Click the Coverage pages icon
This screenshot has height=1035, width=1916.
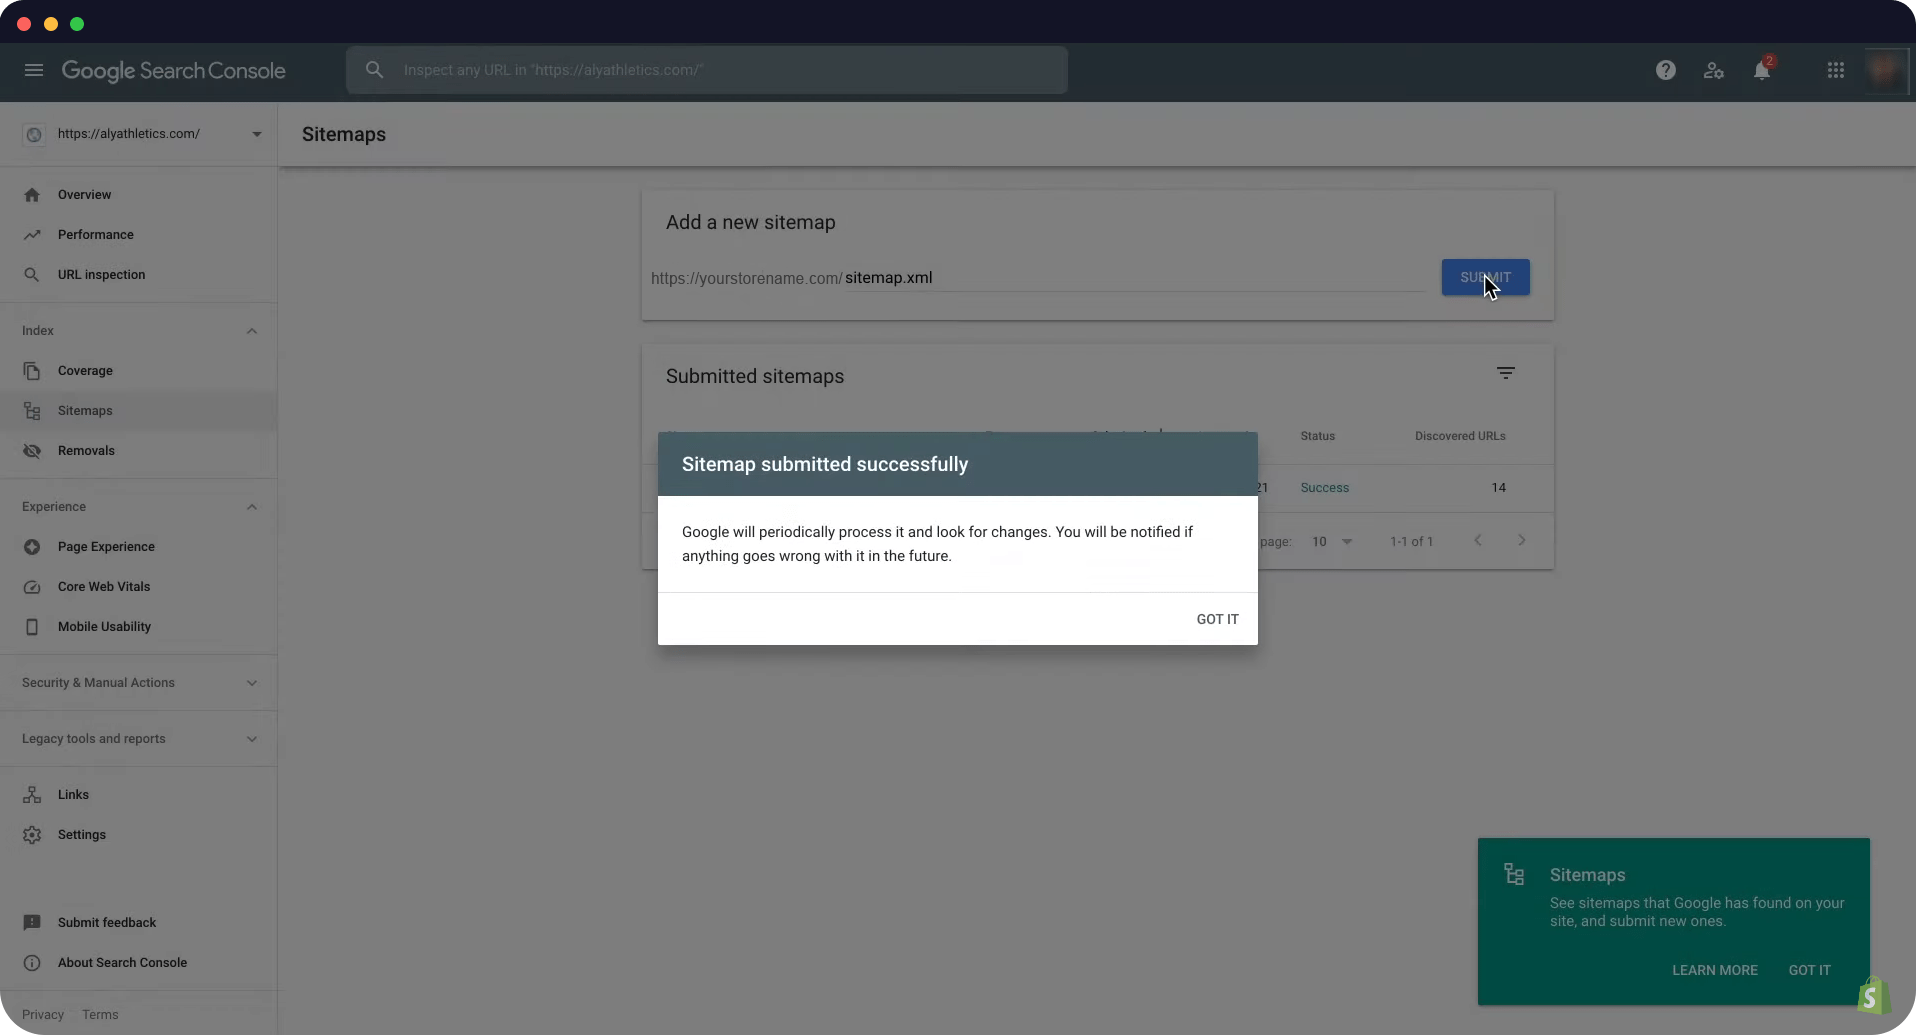(32, 371)
